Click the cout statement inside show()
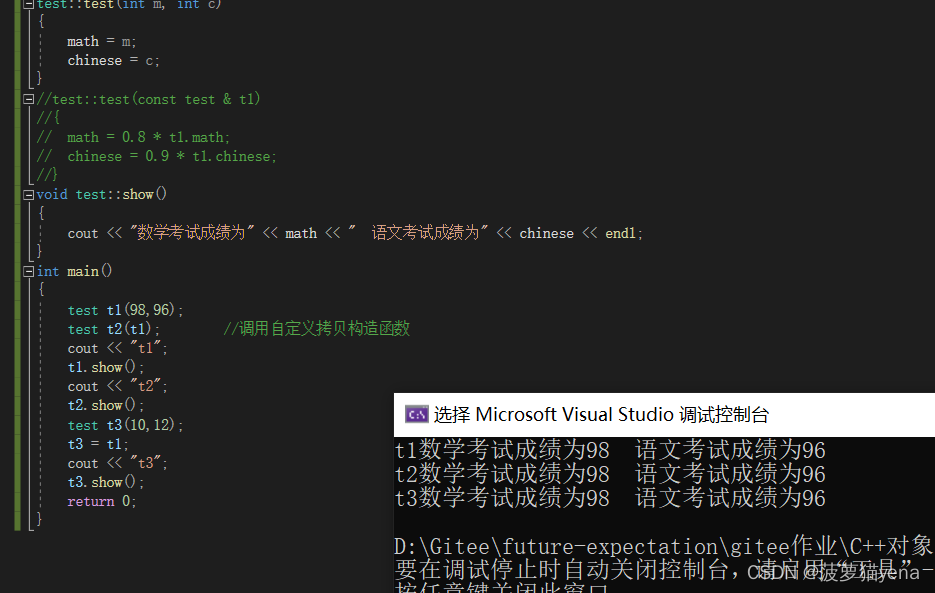 click(x=355, y=233)
